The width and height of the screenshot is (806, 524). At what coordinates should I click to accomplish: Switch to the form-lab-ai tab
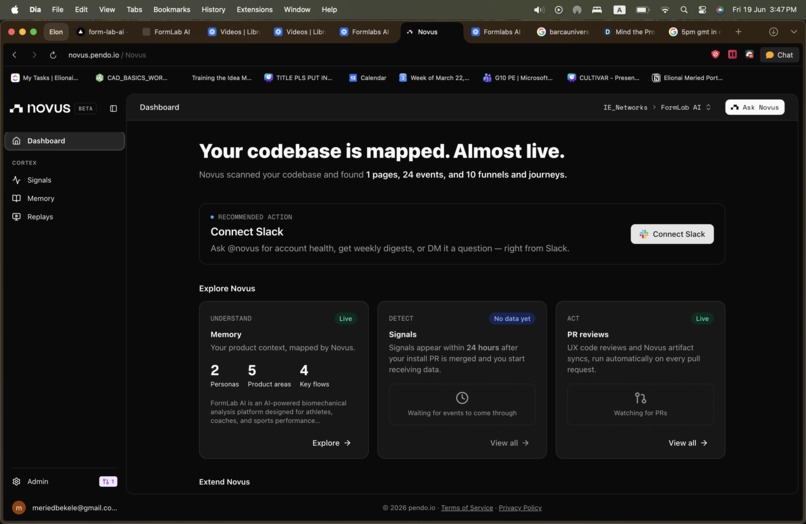click(101, 32)
